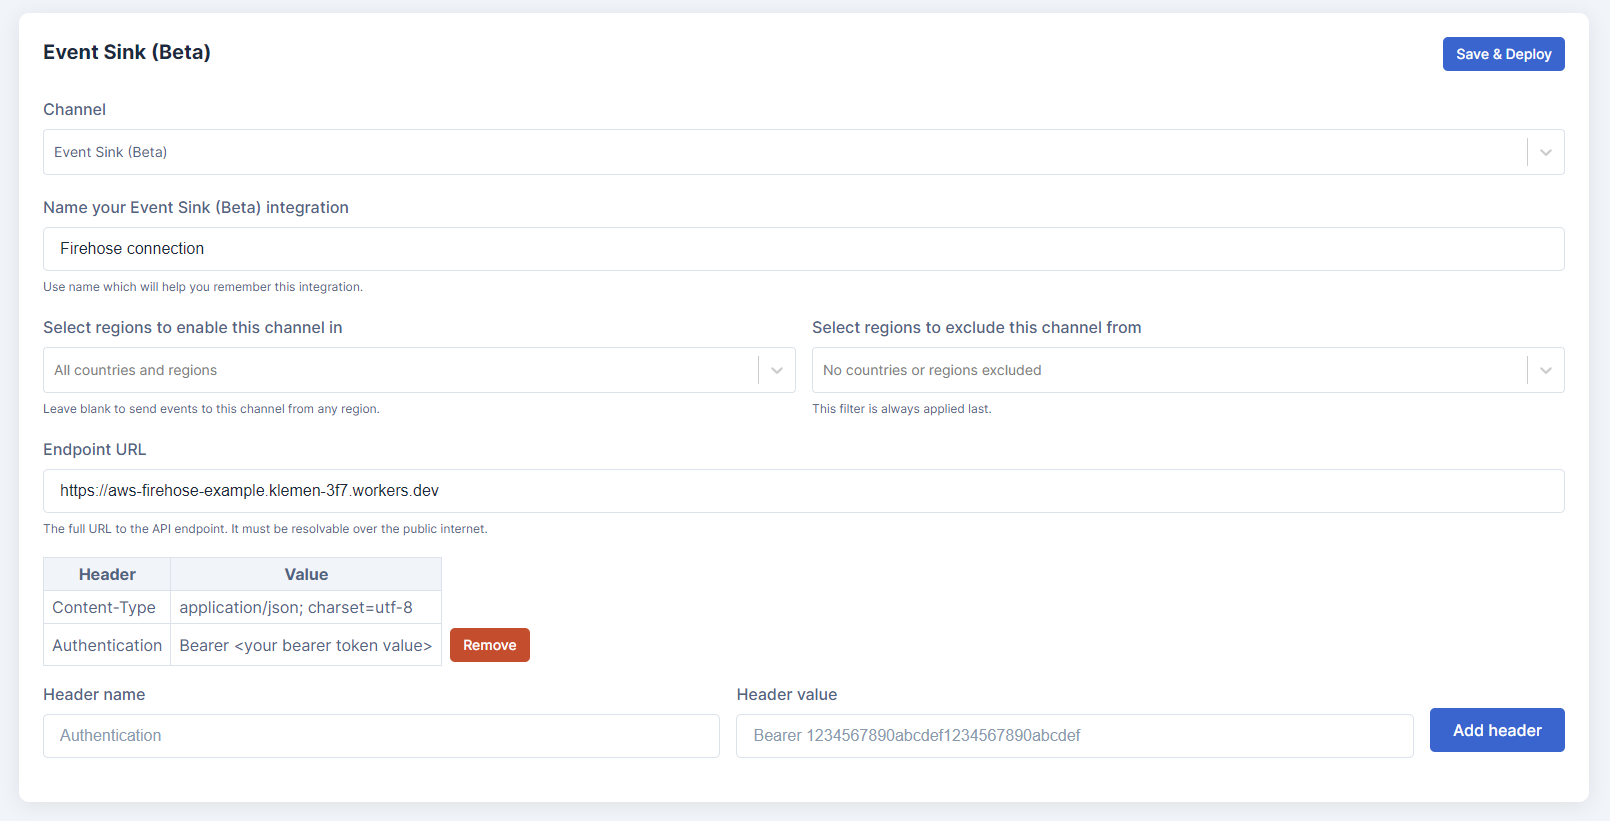1610x821 pixels.
Task: Click the 'Select regions to enable' label
Action: 193,328
